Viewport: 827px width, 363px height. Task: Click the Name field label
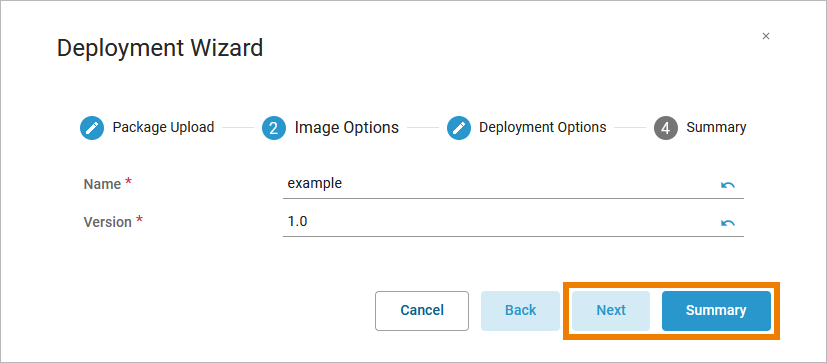click(x=102, y=184)
